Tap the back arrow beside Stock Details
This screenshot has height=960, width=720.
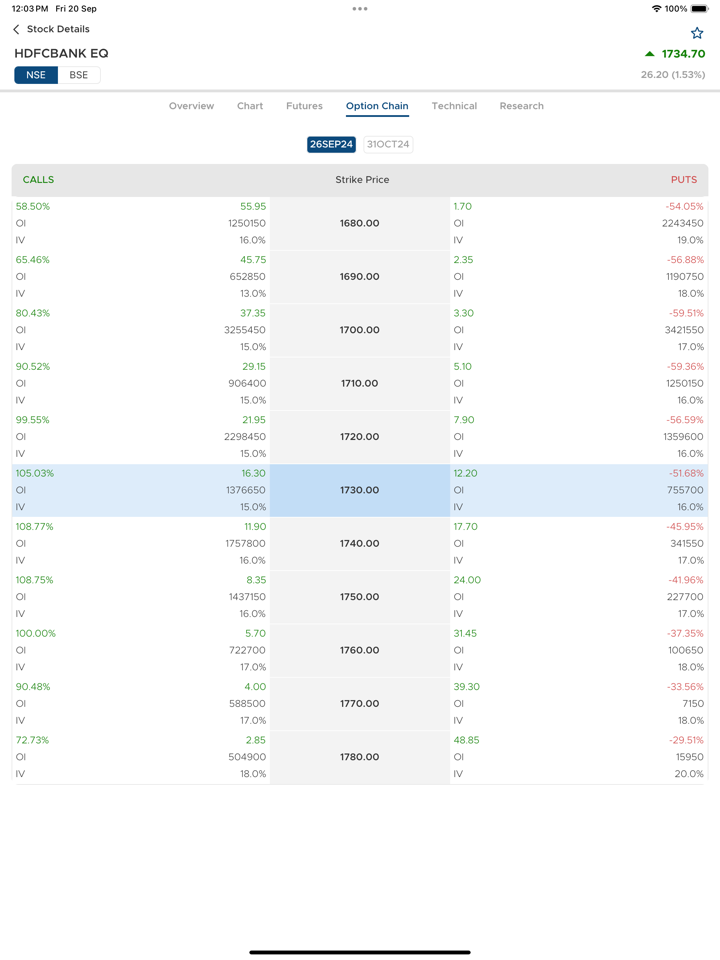(16, 30)
